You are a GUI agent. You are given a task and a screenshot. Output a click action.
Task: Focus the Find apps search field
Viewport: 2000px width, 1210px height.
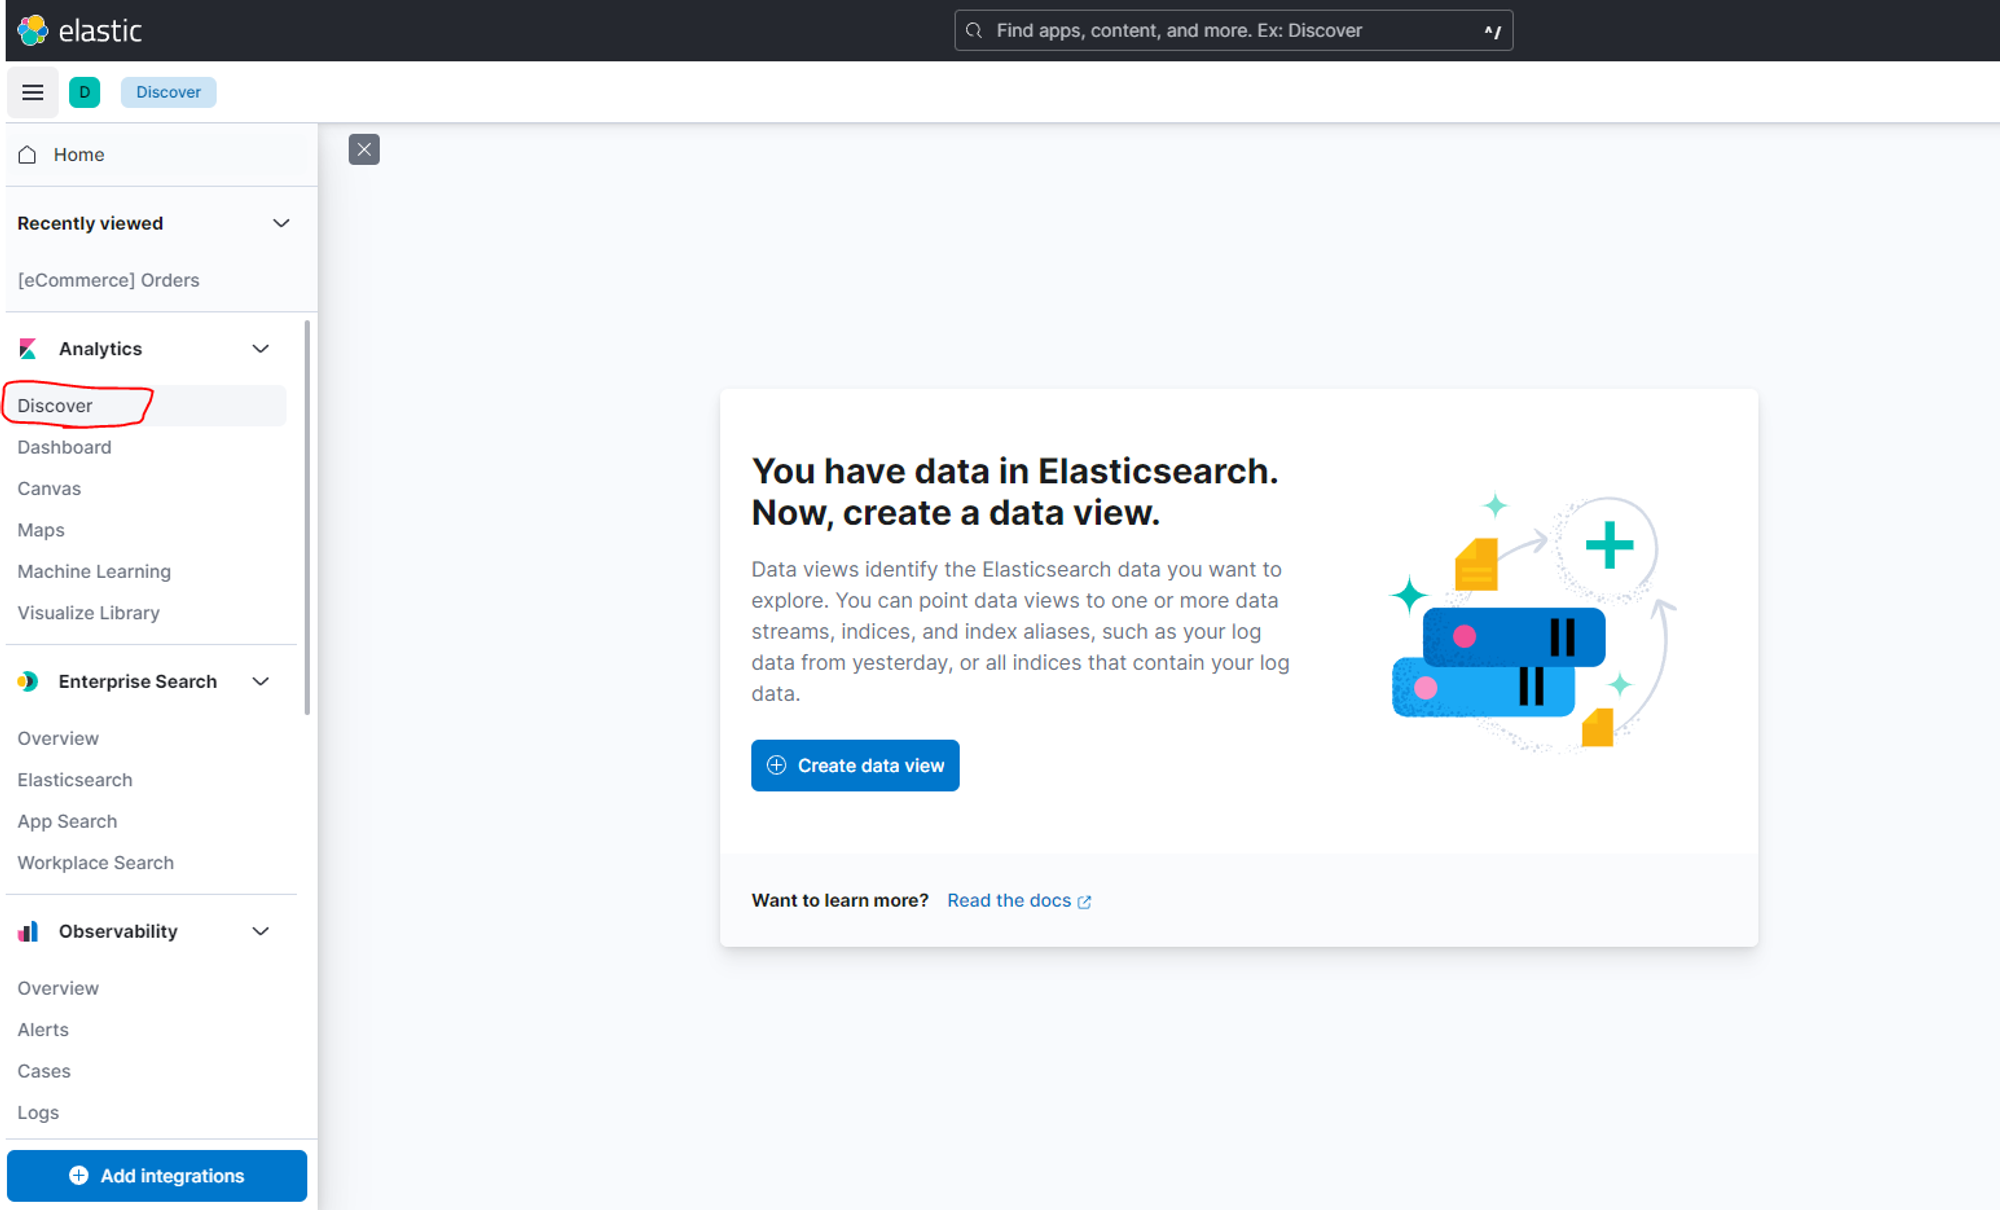(x=1232, y=31)
